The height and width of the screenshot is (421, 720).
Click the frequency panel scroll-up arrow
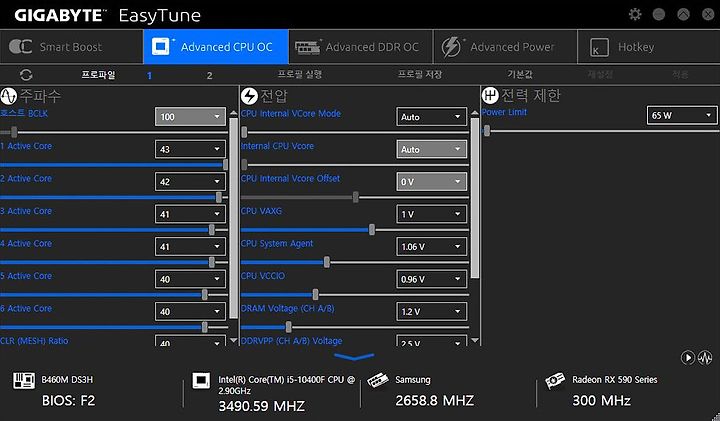click(x=233, y=113)
